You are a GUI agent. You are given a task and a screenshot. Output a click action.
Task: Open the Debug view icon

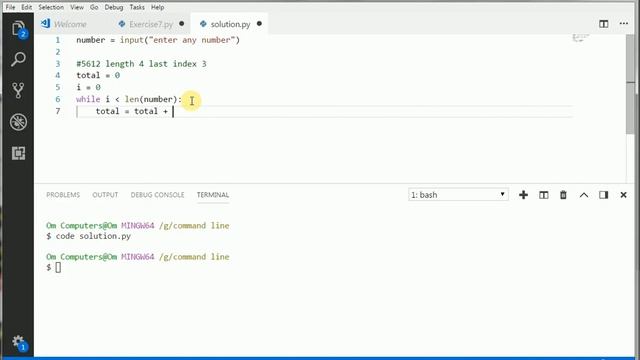(x=18, y=122)
